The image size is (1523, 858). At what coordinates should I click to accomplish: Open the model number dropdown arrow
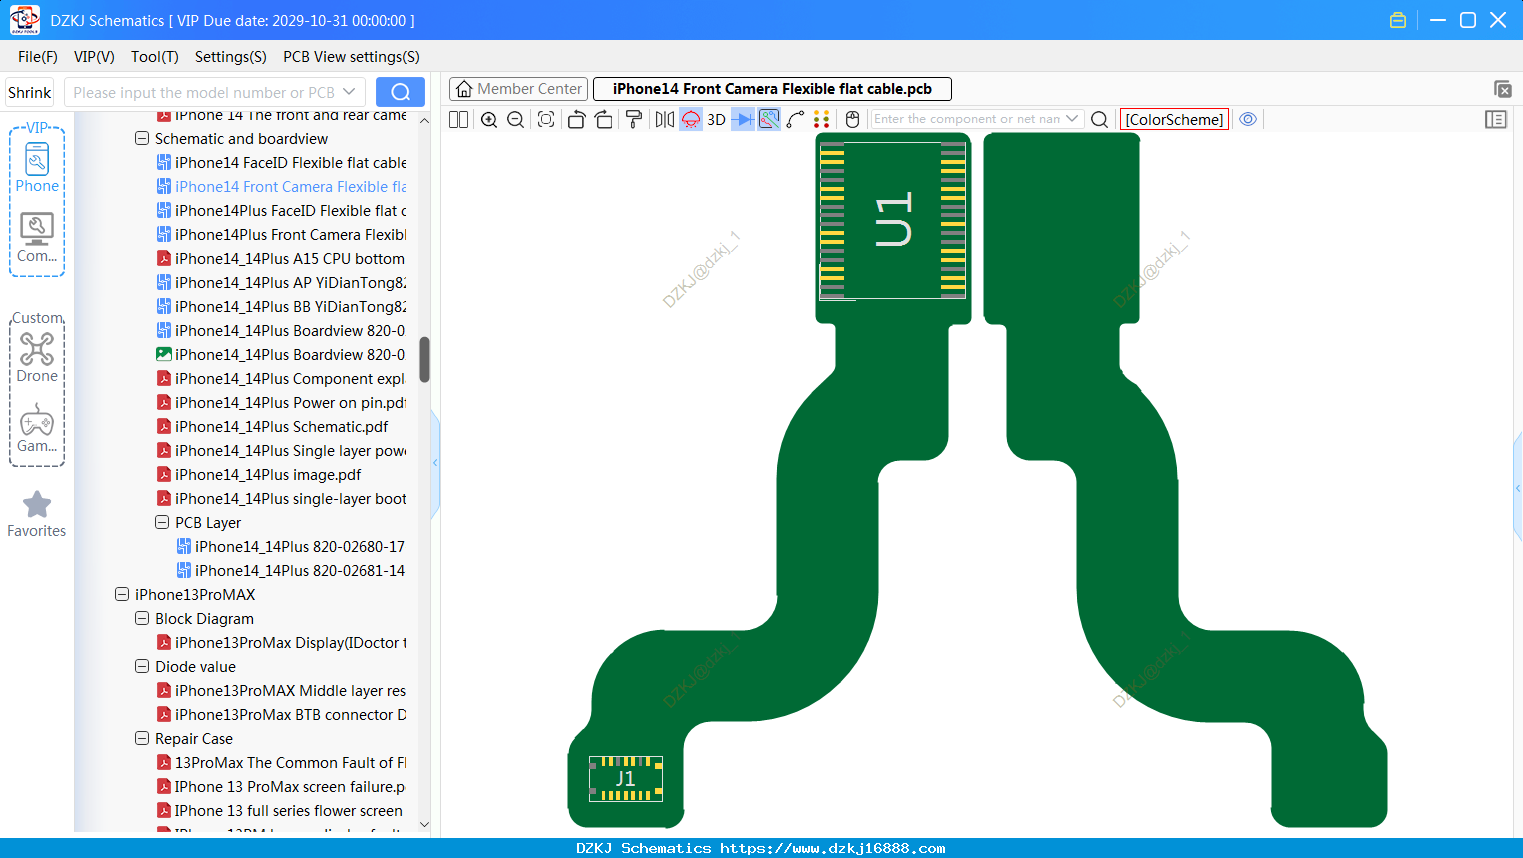coord(349,92)
